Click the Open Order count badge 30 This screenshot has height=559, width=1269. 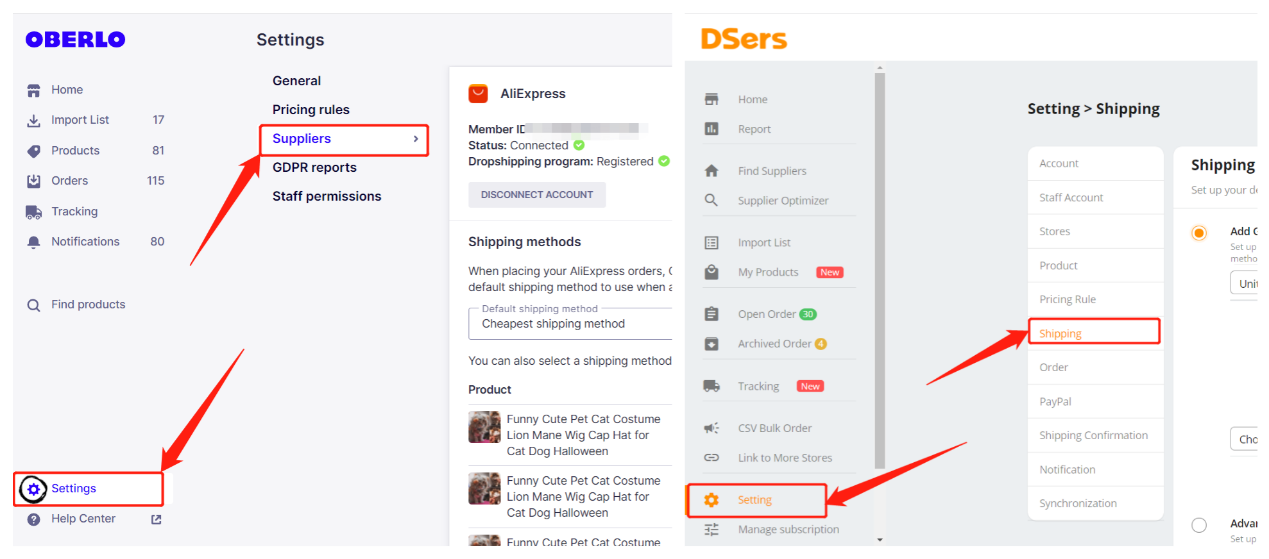pyautogui.click(x=808, y=314)
